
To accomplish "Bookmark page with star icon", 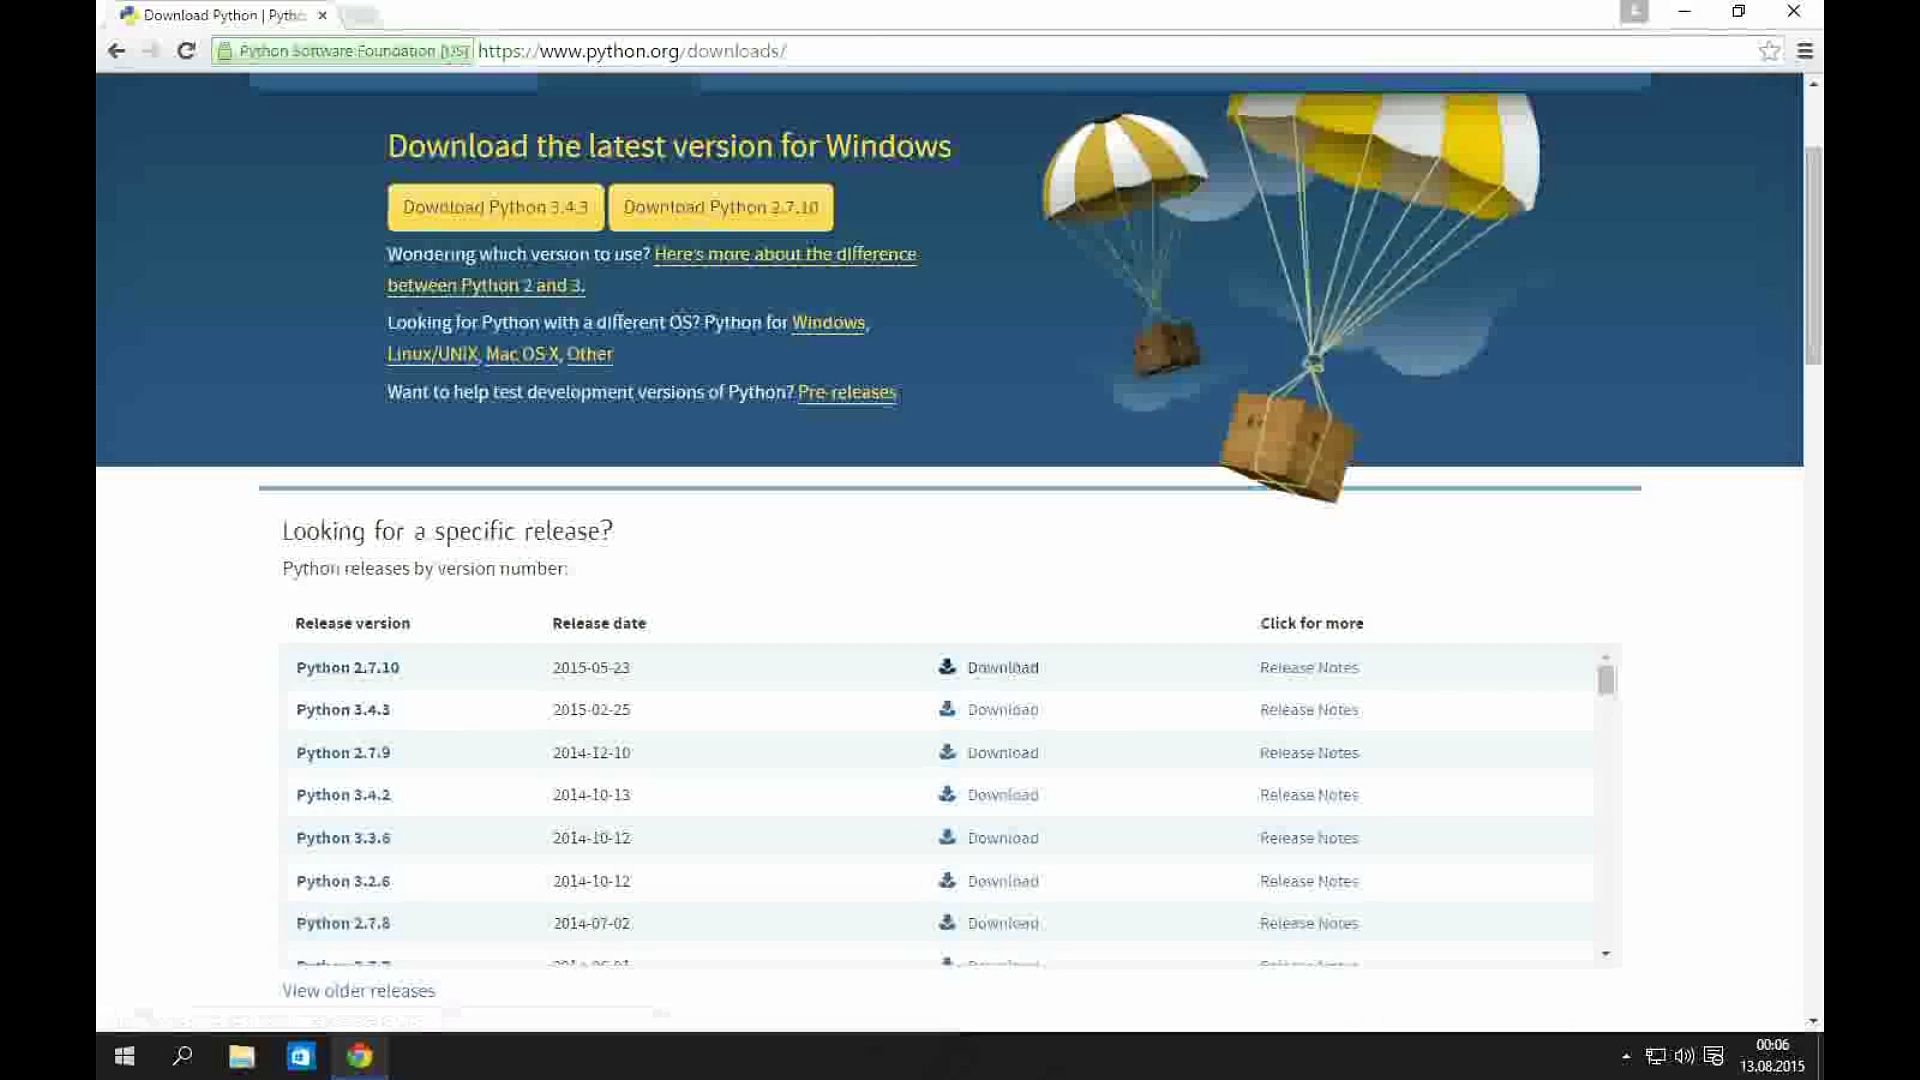I will point(1769,51).
